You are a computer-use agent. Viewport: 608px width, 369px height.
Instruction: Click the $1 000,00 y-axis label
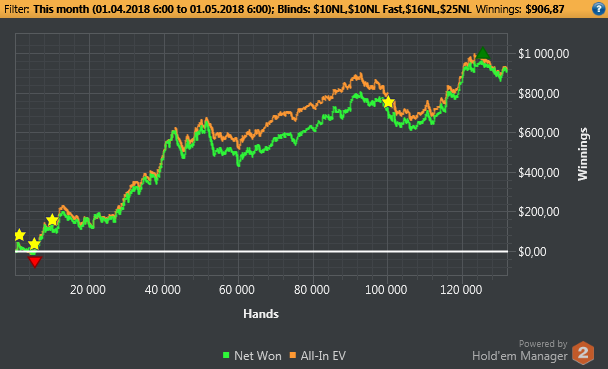tap(544, 54)
